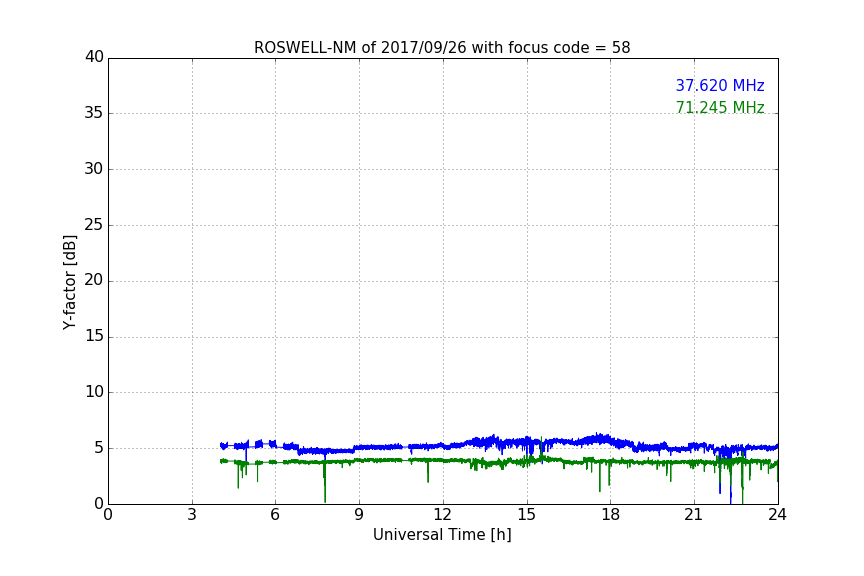
Task: Click the x-axis tick label '12'
Action: 442,515
